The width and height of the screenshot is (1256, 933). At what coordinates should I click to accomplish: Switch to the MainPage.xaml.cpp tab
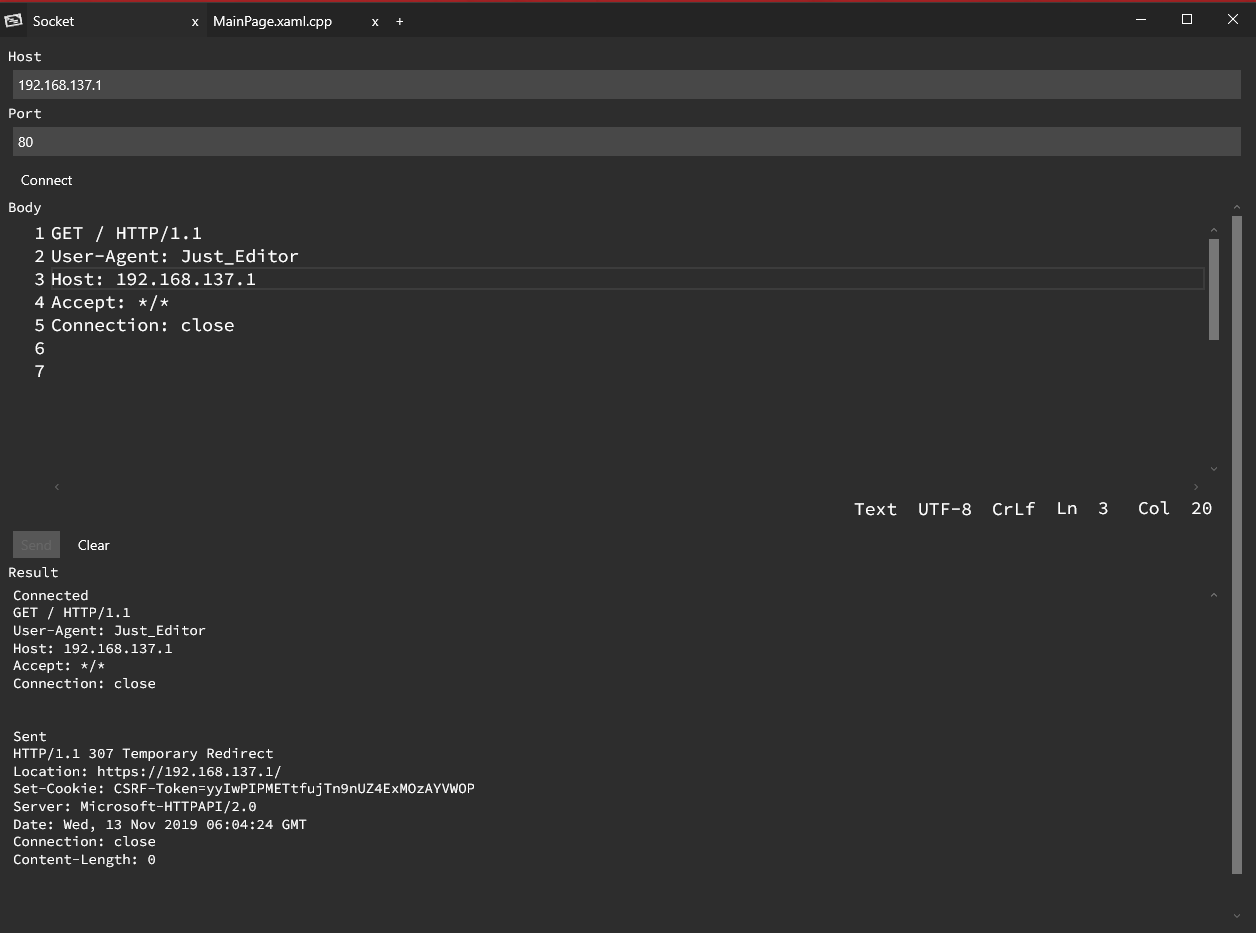point(272,21)
